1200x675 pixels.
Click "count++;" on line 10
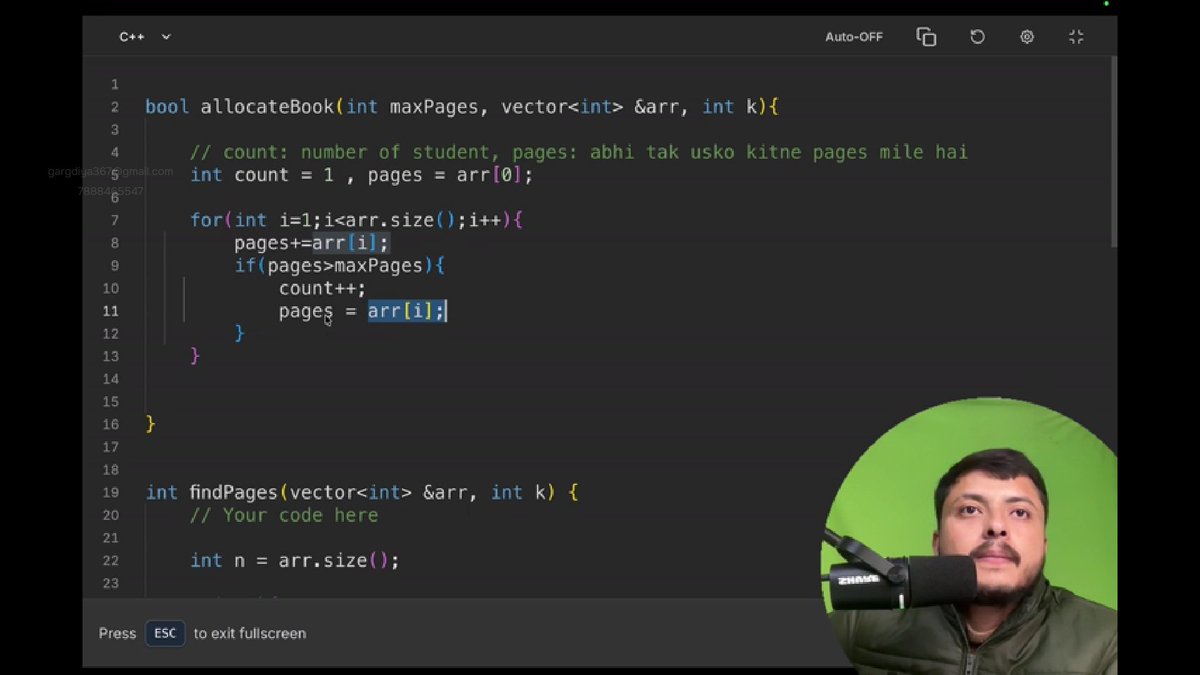tap(322, 289)
